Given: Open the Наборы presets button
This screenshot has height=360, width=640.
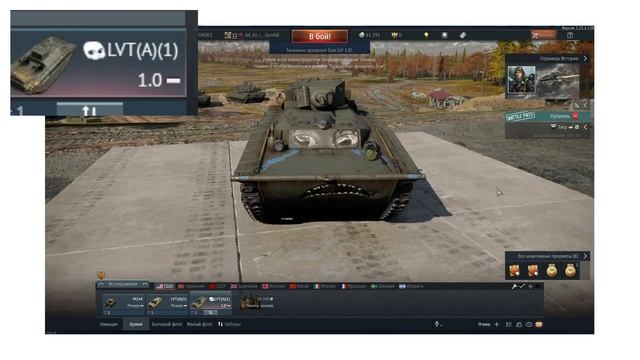Looking at the screenshot, I should tap(229, 324).
